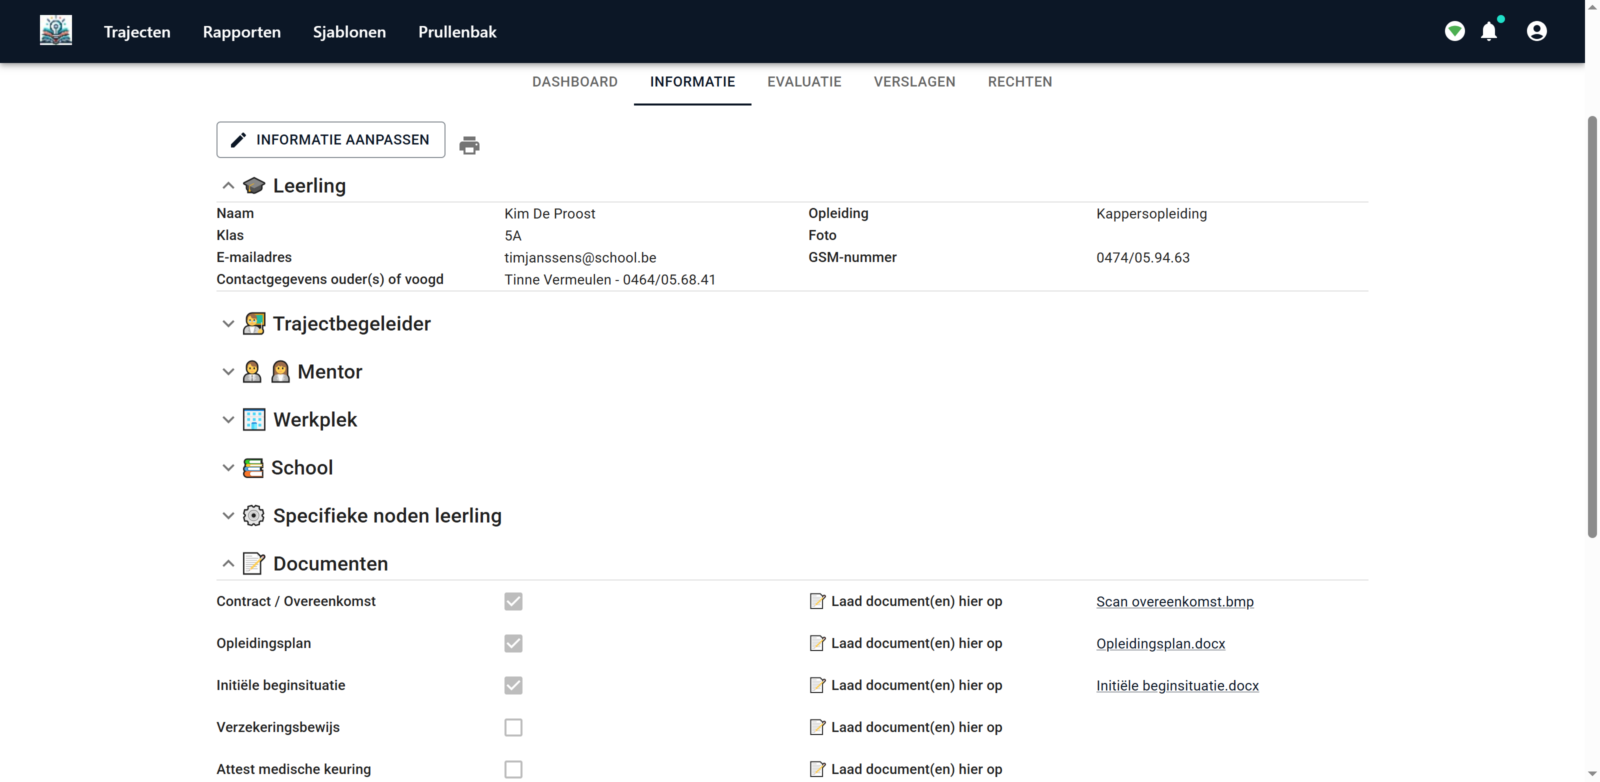
Task: Toggle the Opleidingsplan checkbox
Action: [513, 643]
